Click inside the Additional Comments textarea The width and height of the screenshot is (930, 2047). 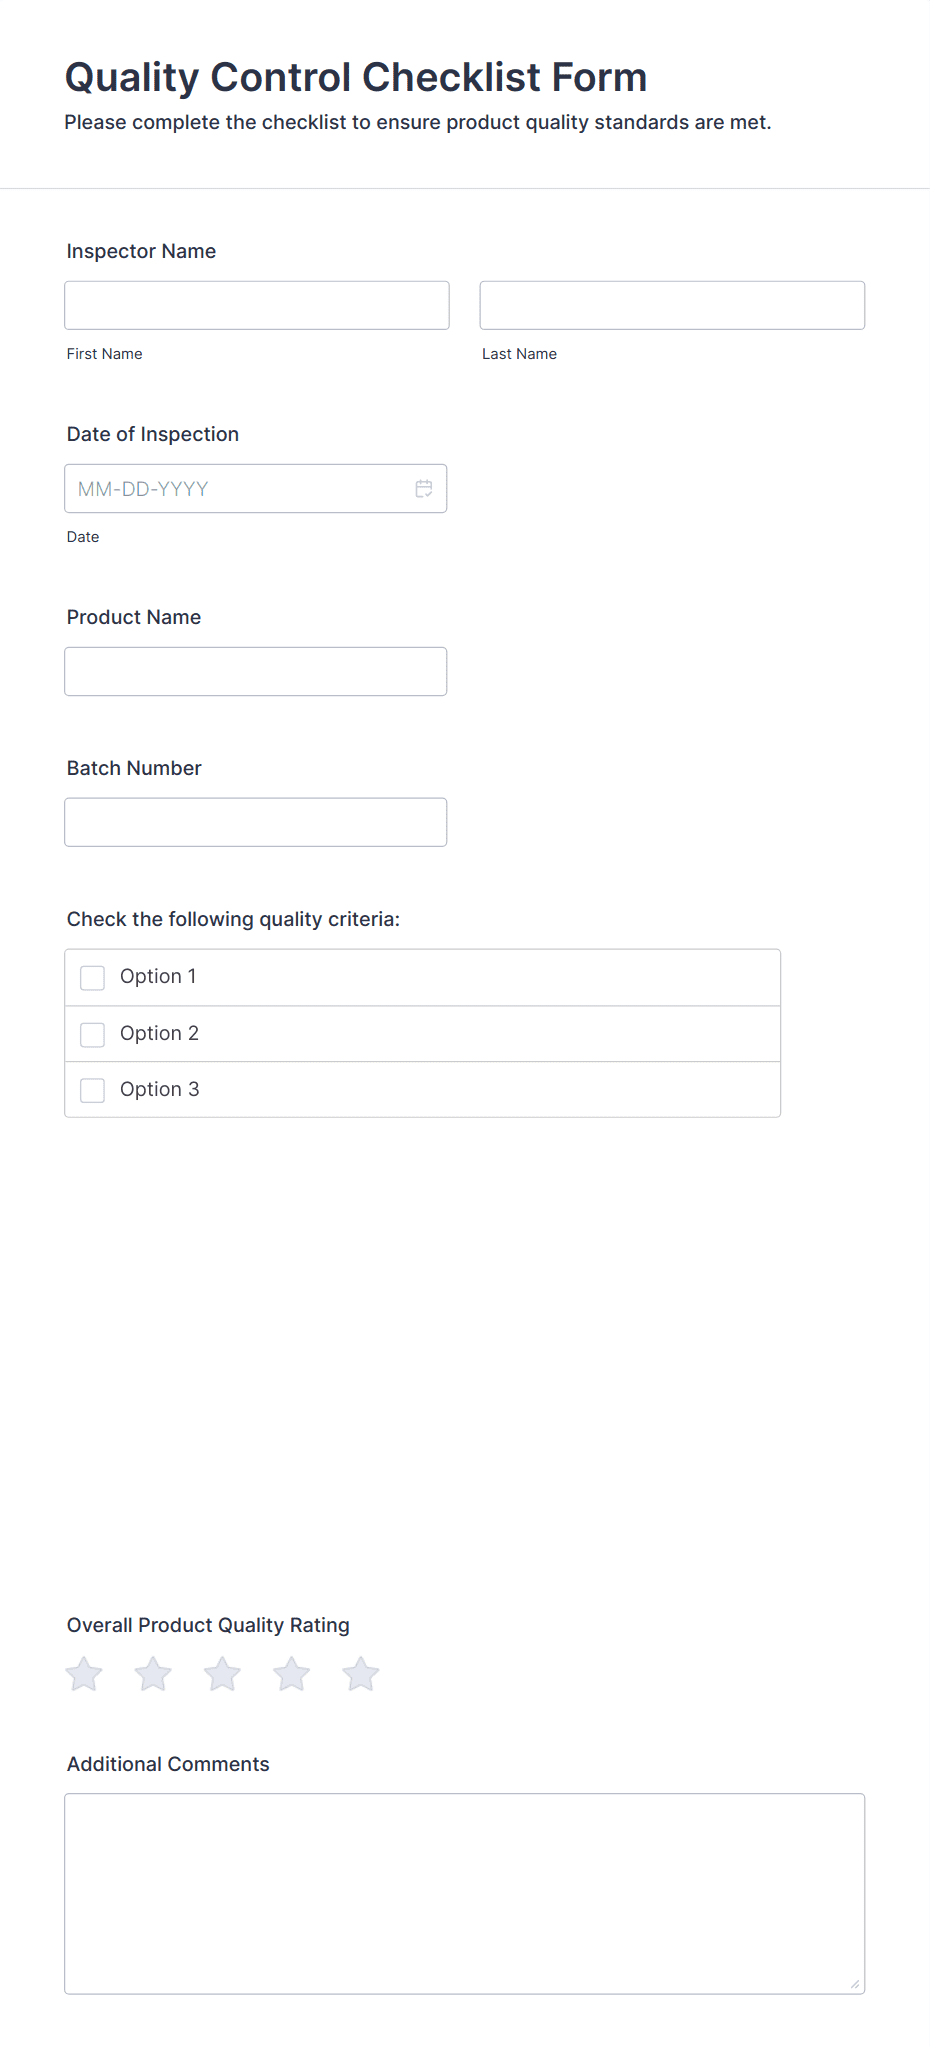point(464,1890)
